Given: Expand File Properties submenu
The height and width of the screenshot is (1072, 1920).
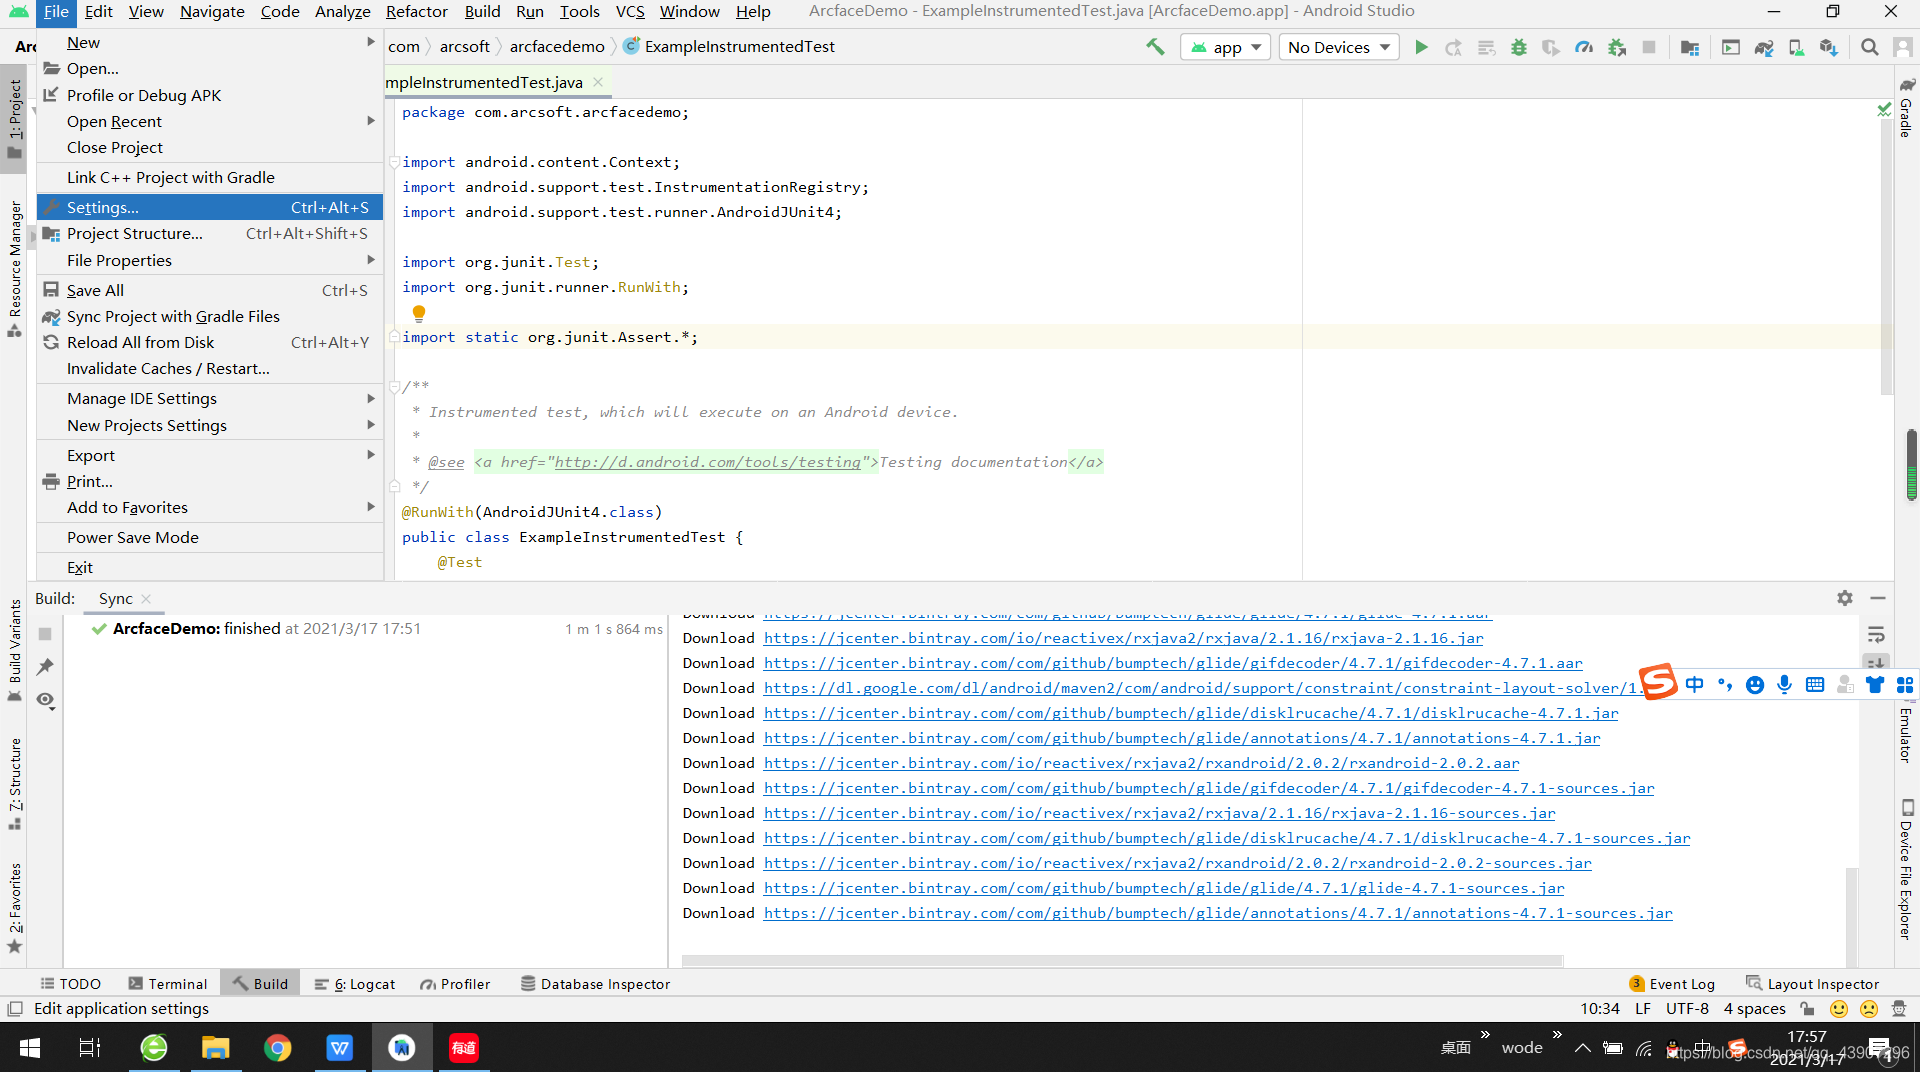Looking at the screenshot, I should tap(210, 260).
